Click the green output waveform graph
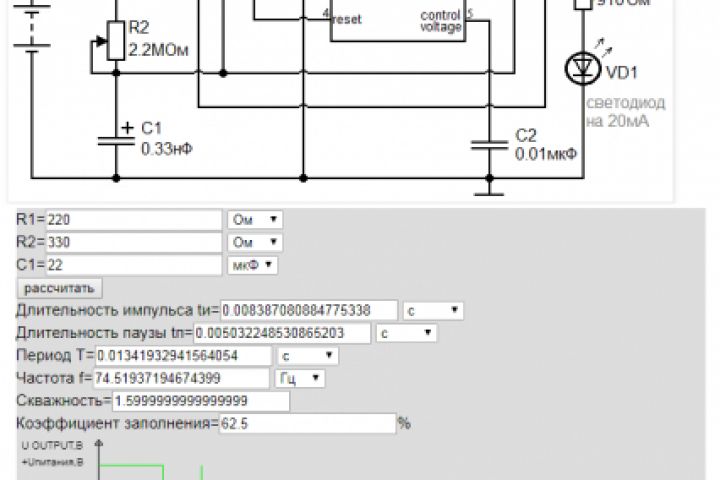 pos(152,472)
